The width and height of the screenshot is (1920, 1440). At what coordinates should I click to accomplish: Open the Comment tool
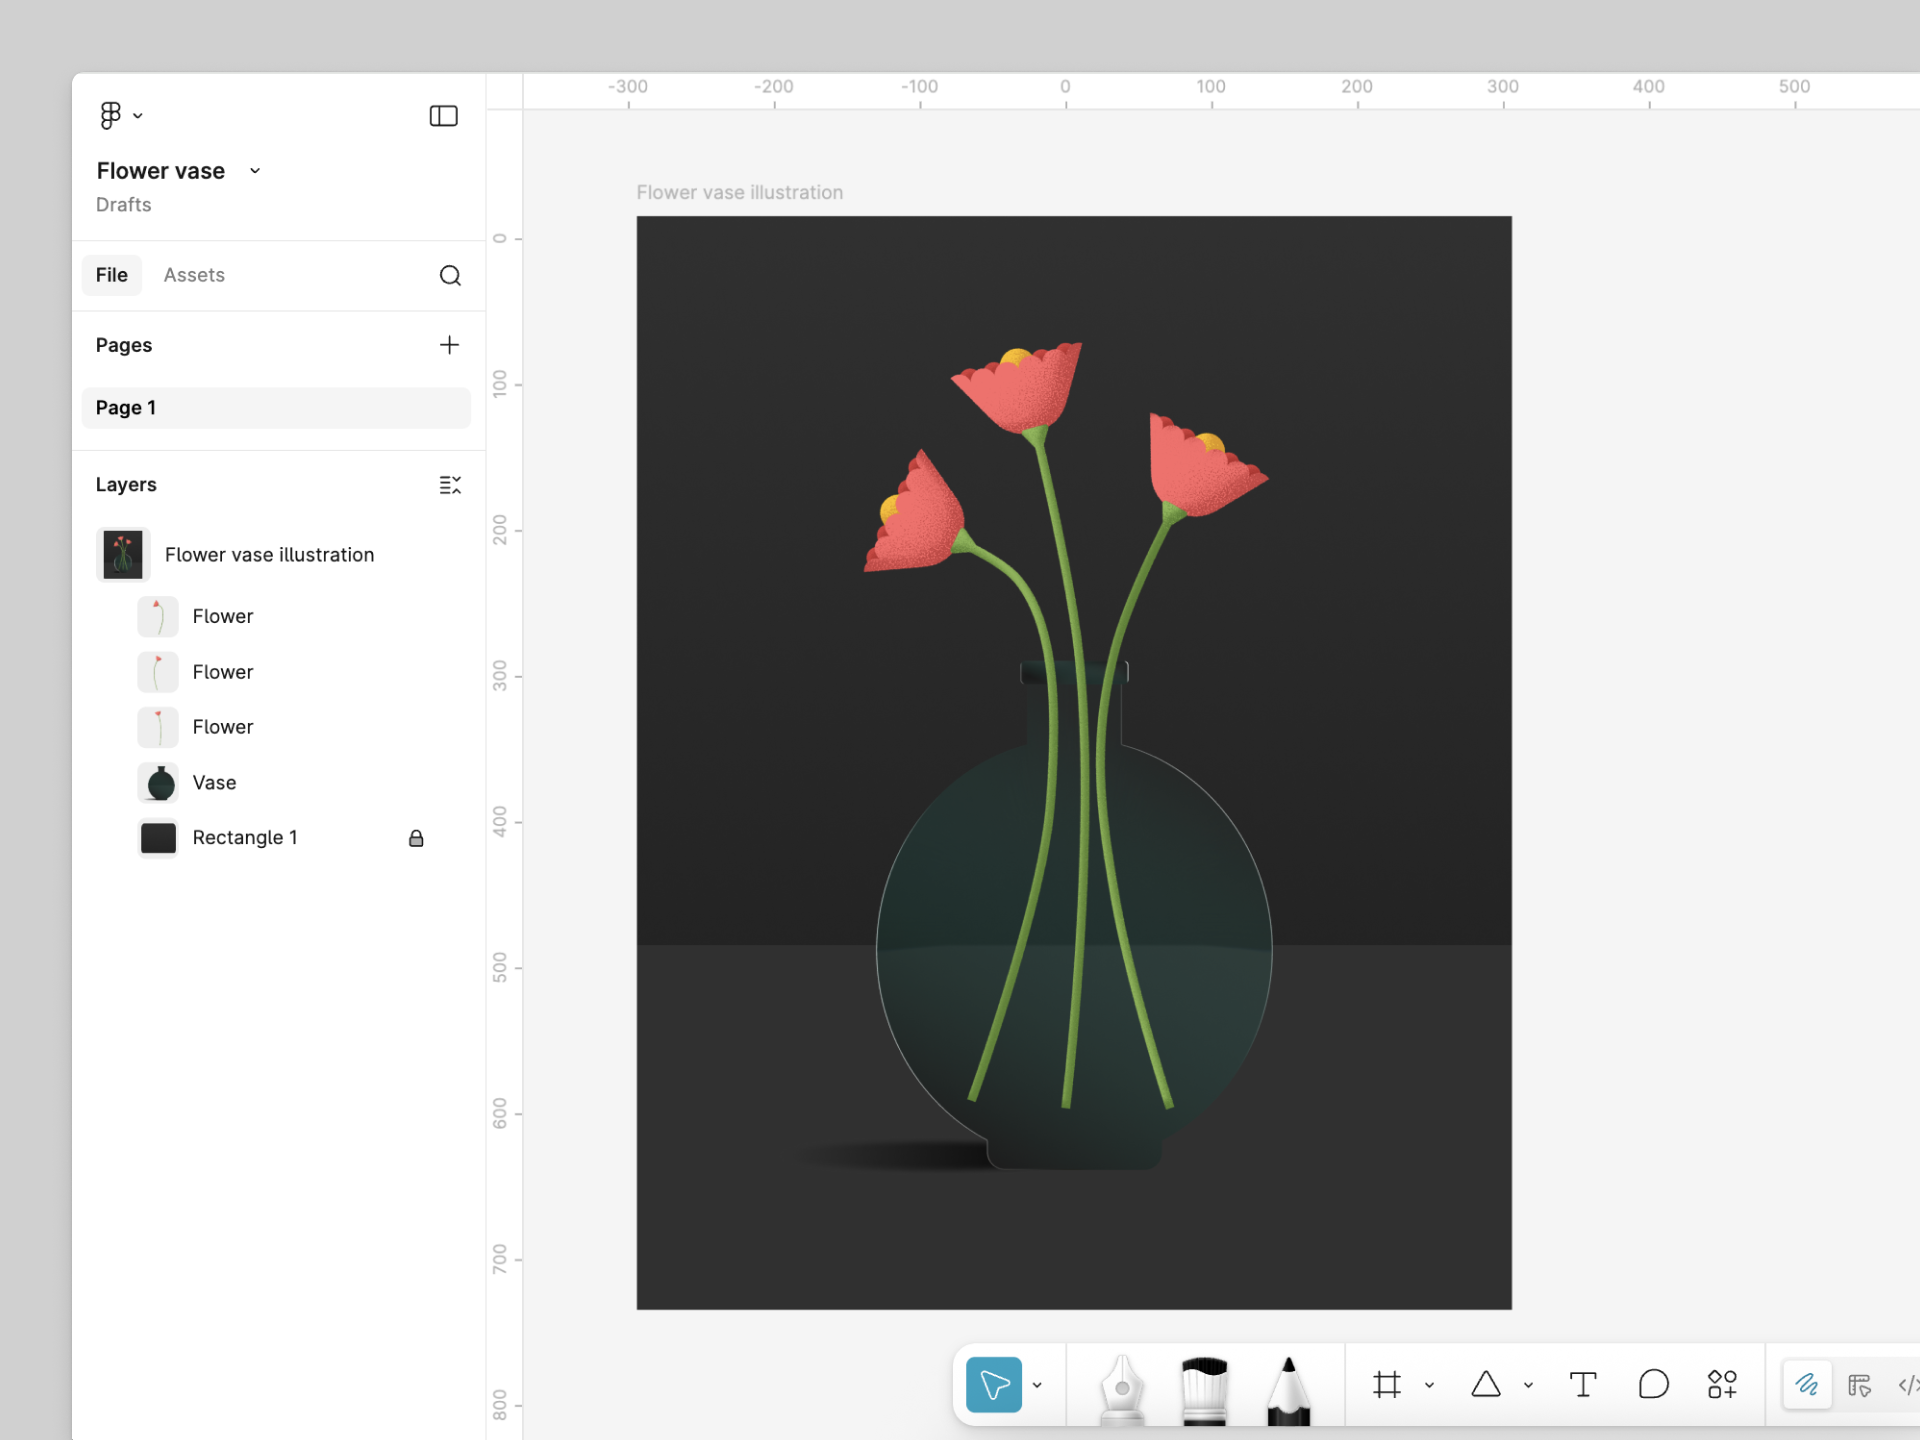(x=1654, y=1385)
